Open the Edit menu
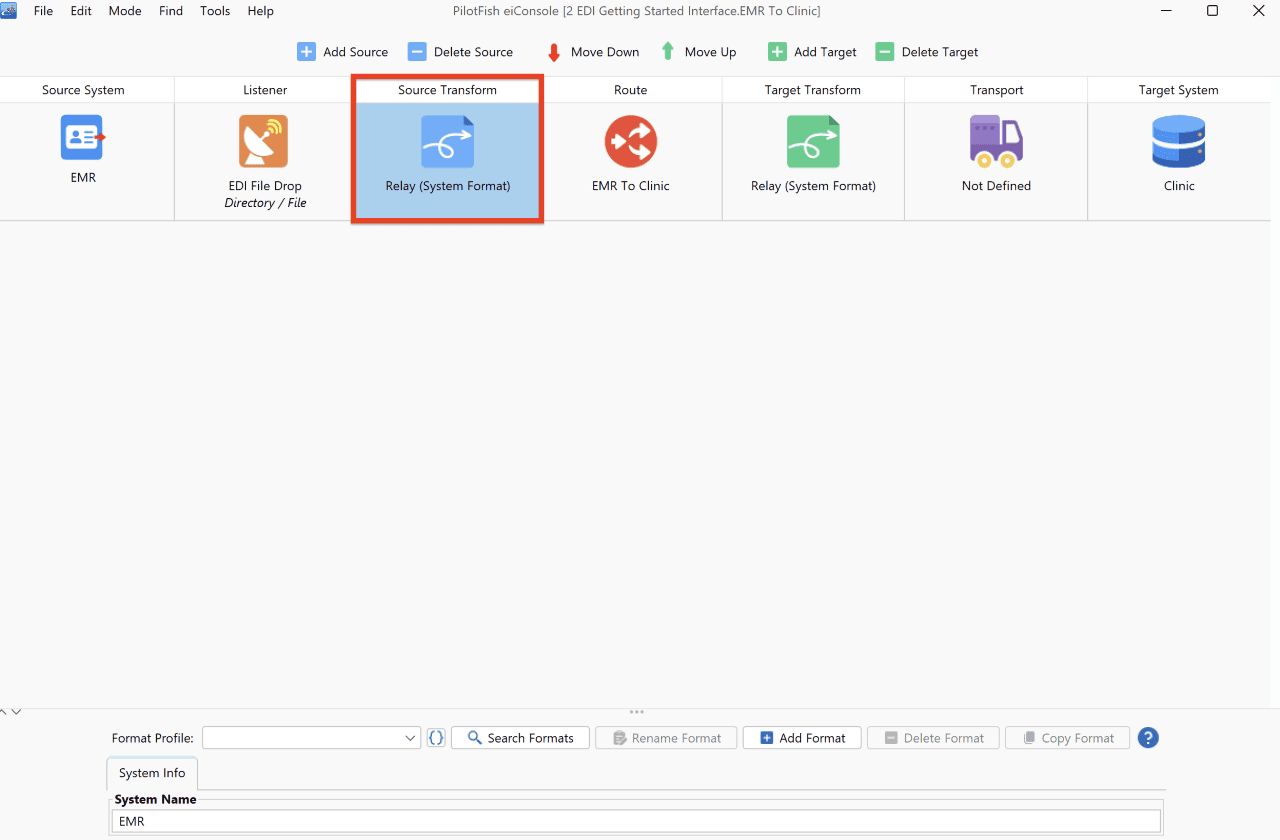Image resolution: width=1280 pixels, height=840 pixels. [x=81, y=11]
